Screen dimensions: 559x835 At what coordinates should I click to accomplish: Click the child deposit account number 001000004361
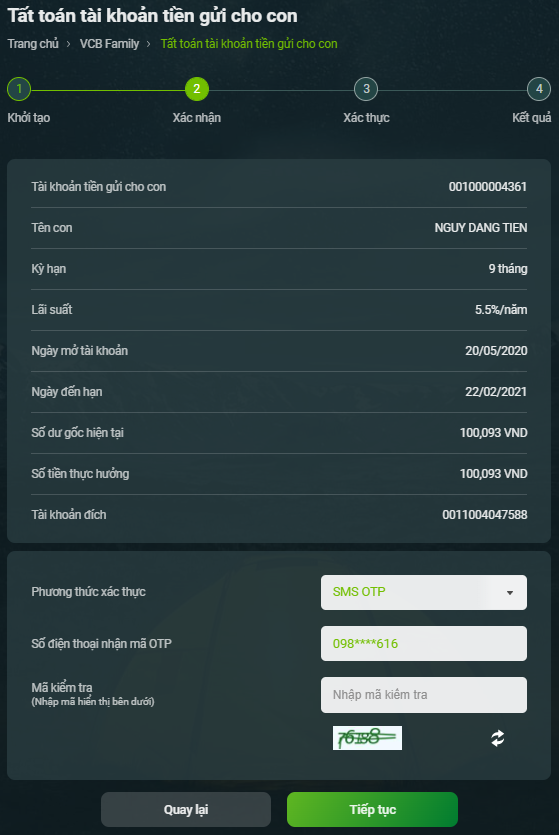(488, 186)
